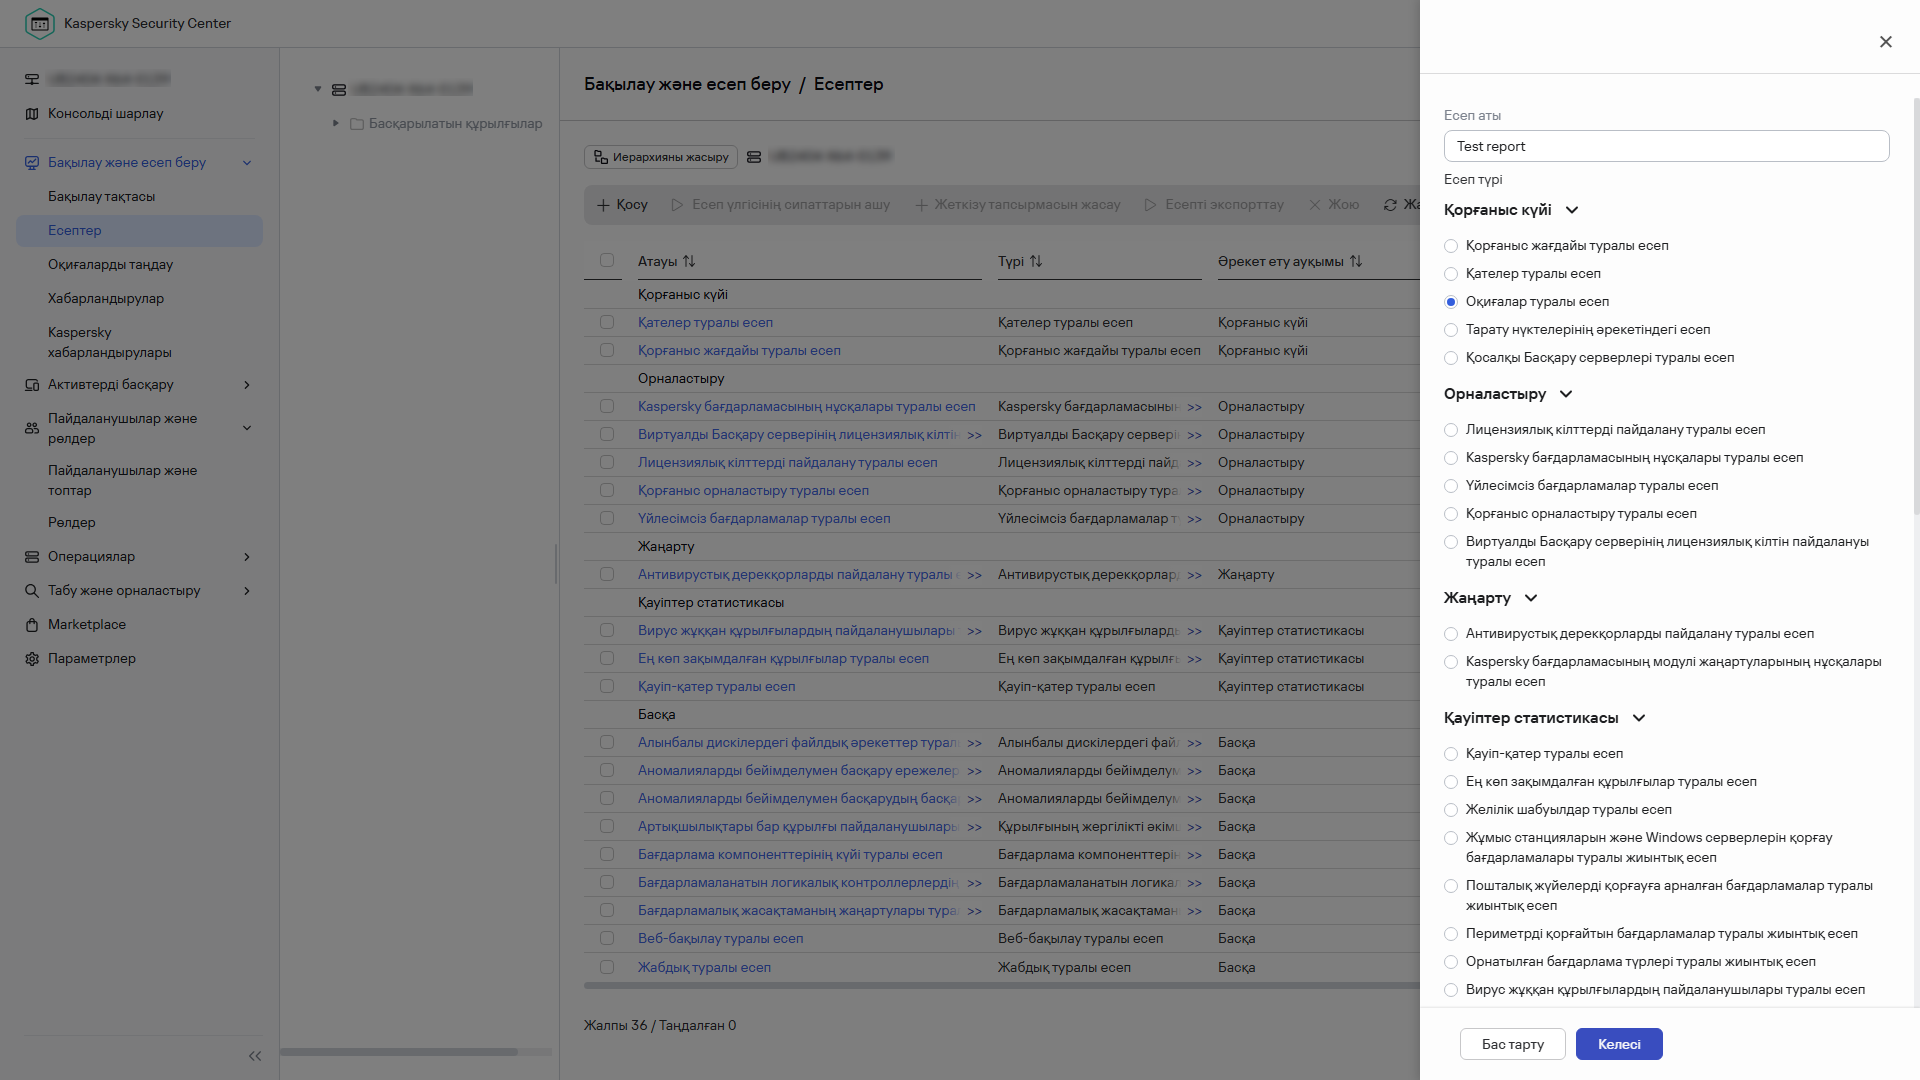Open Бақылау тақтасы menu item
The image size is (1920, 1080).
coord(102,197)
